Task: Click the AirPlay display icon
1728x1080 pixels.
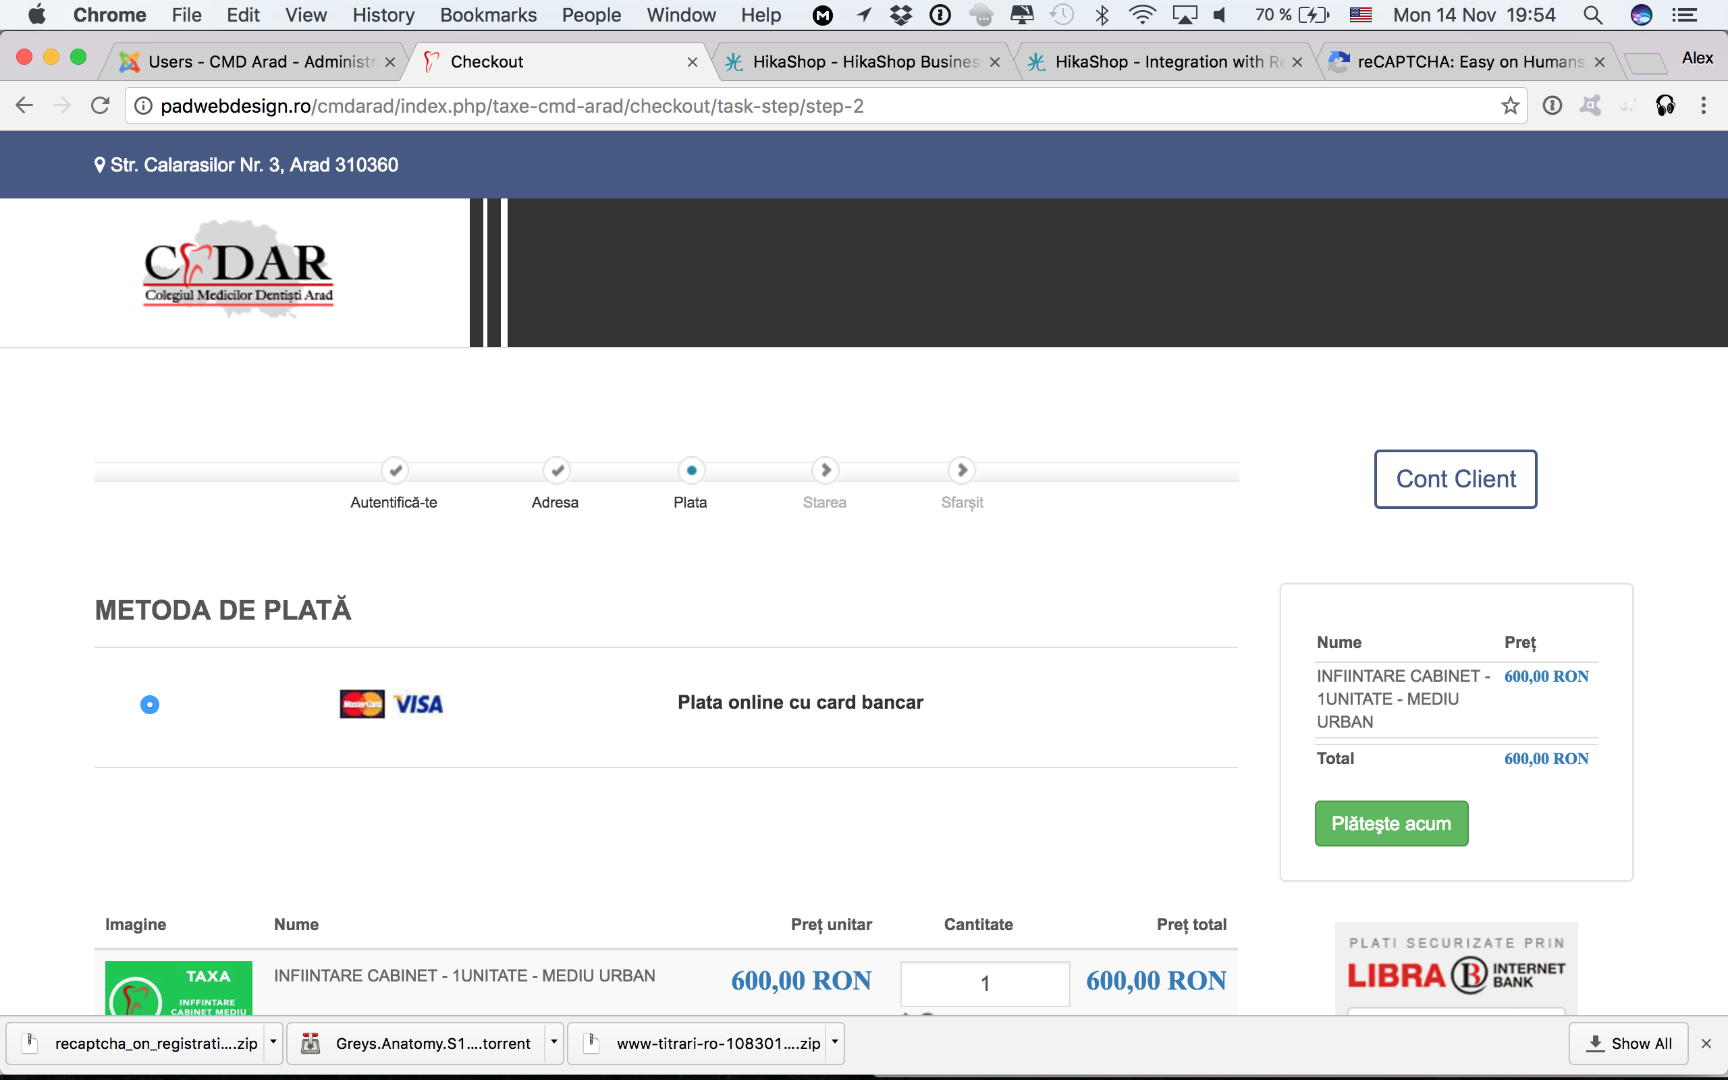Action: click(1185, 15)
